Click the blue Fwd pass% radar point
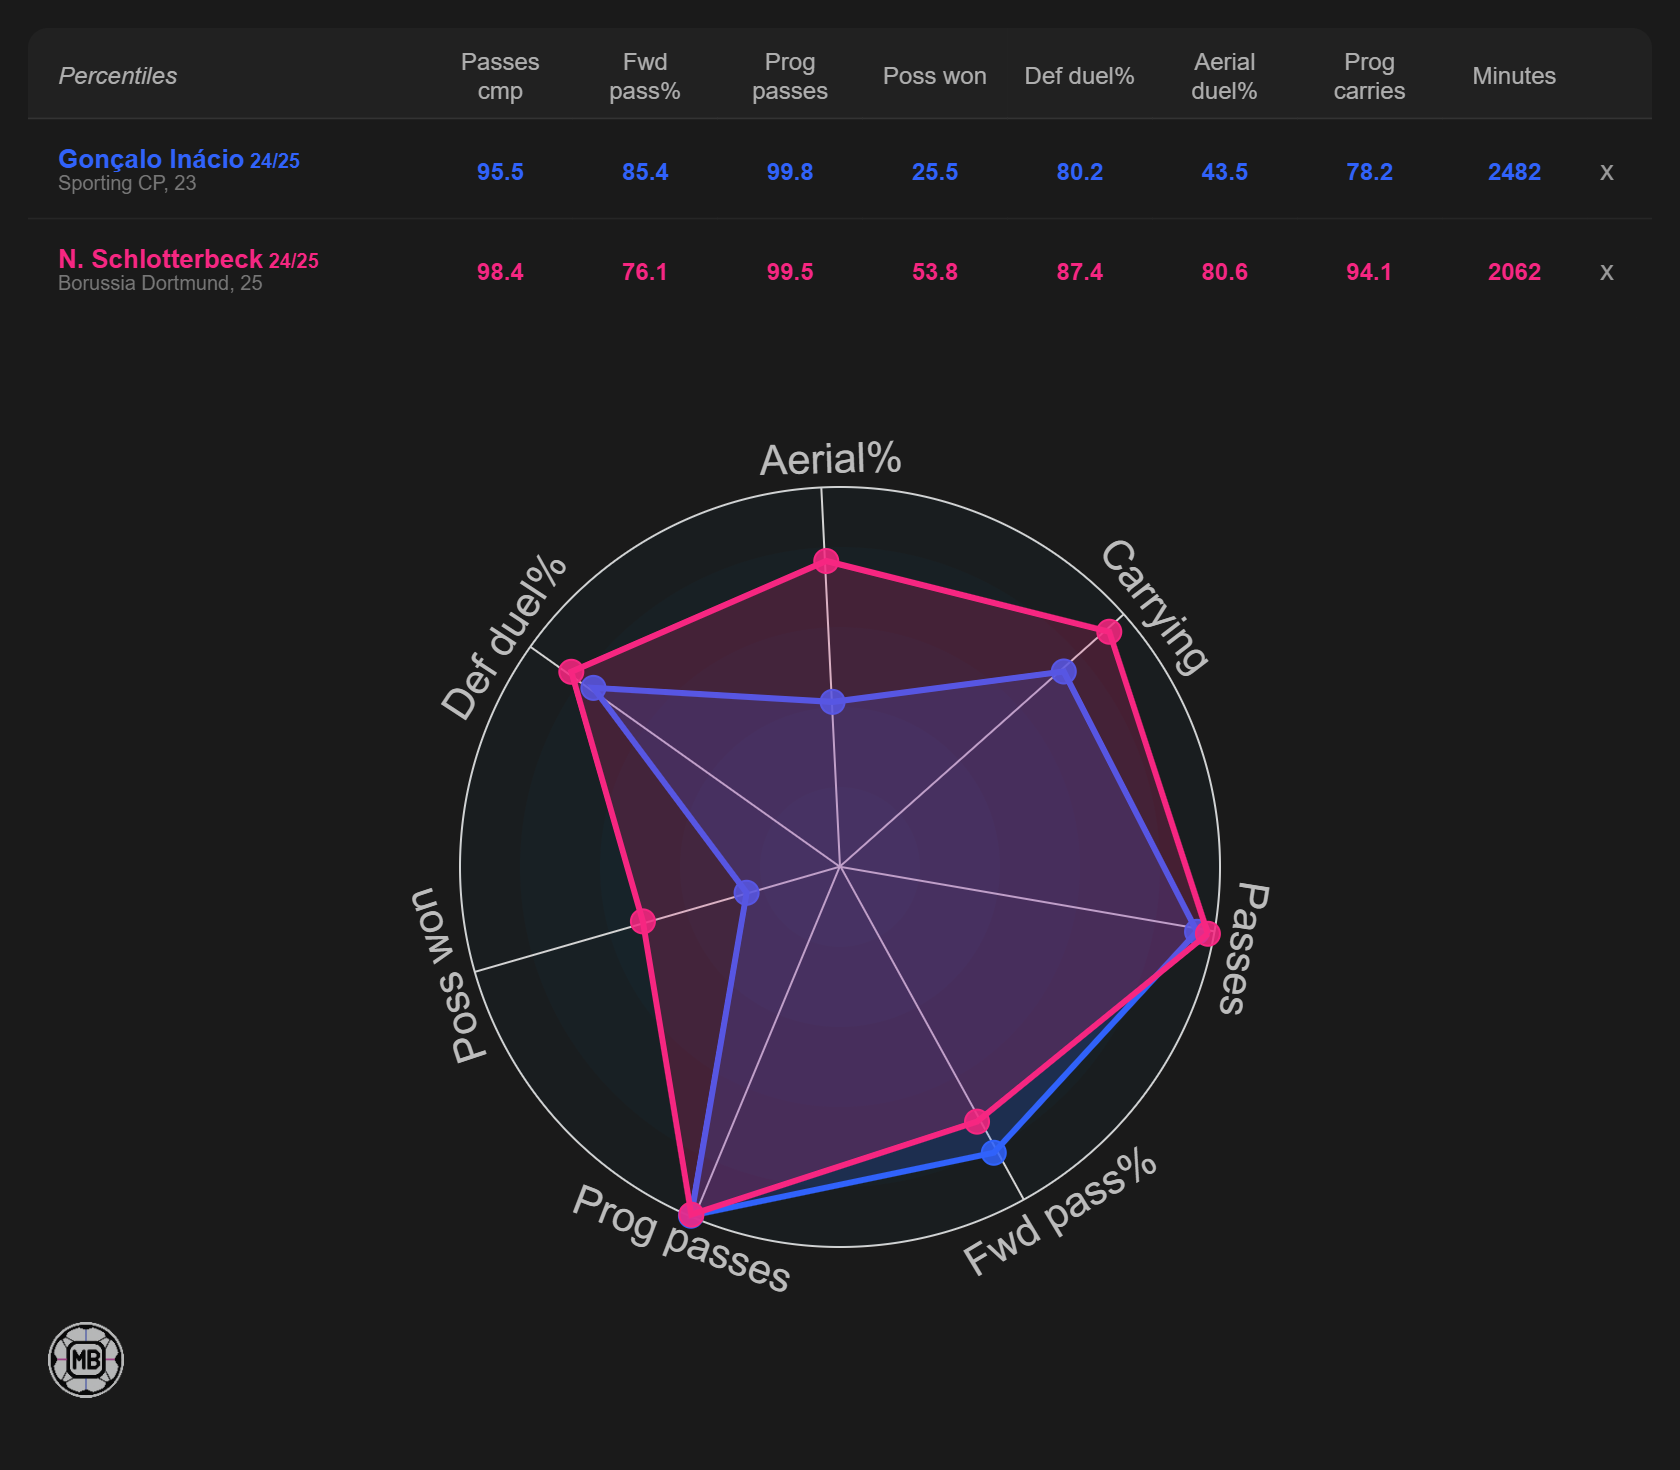The width and height of the screenshot is (1680, 1470). [993, 1153]
